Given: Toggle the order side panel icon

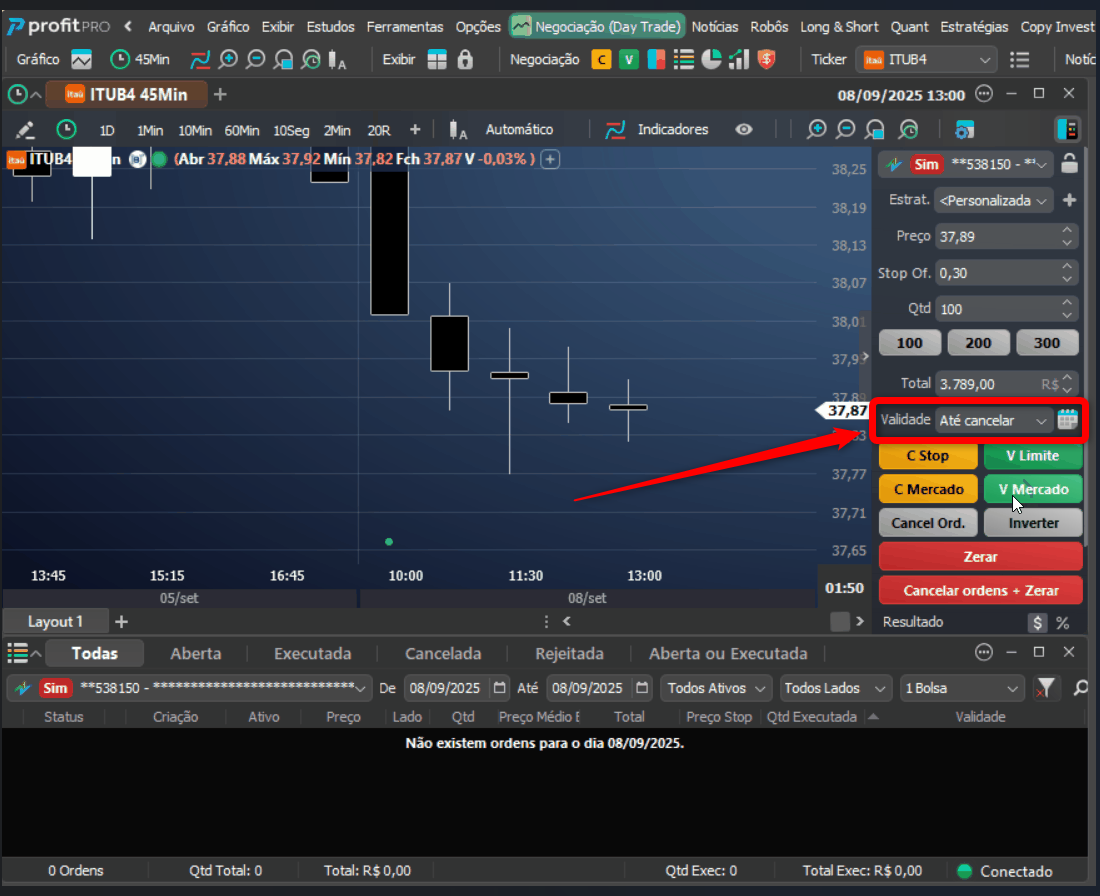Looking at the screenshot, I should click(1067, 130).
